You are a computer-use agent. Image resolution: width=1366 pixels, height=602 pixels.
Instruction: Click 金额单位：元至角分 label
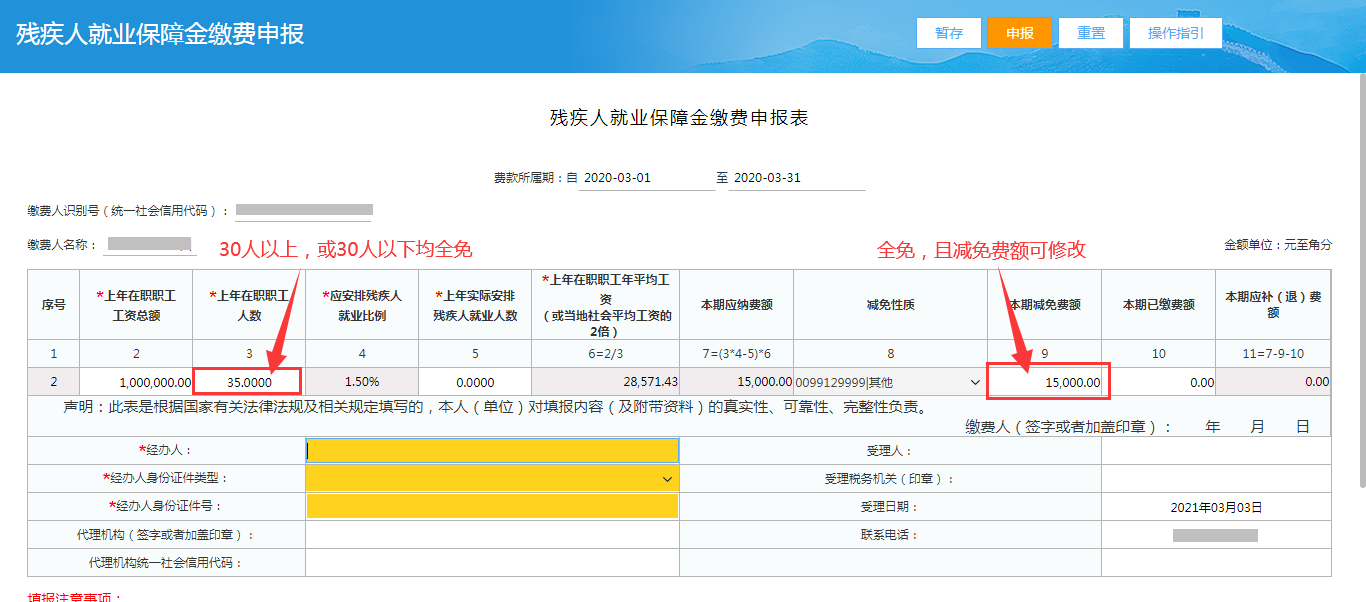1278,245
